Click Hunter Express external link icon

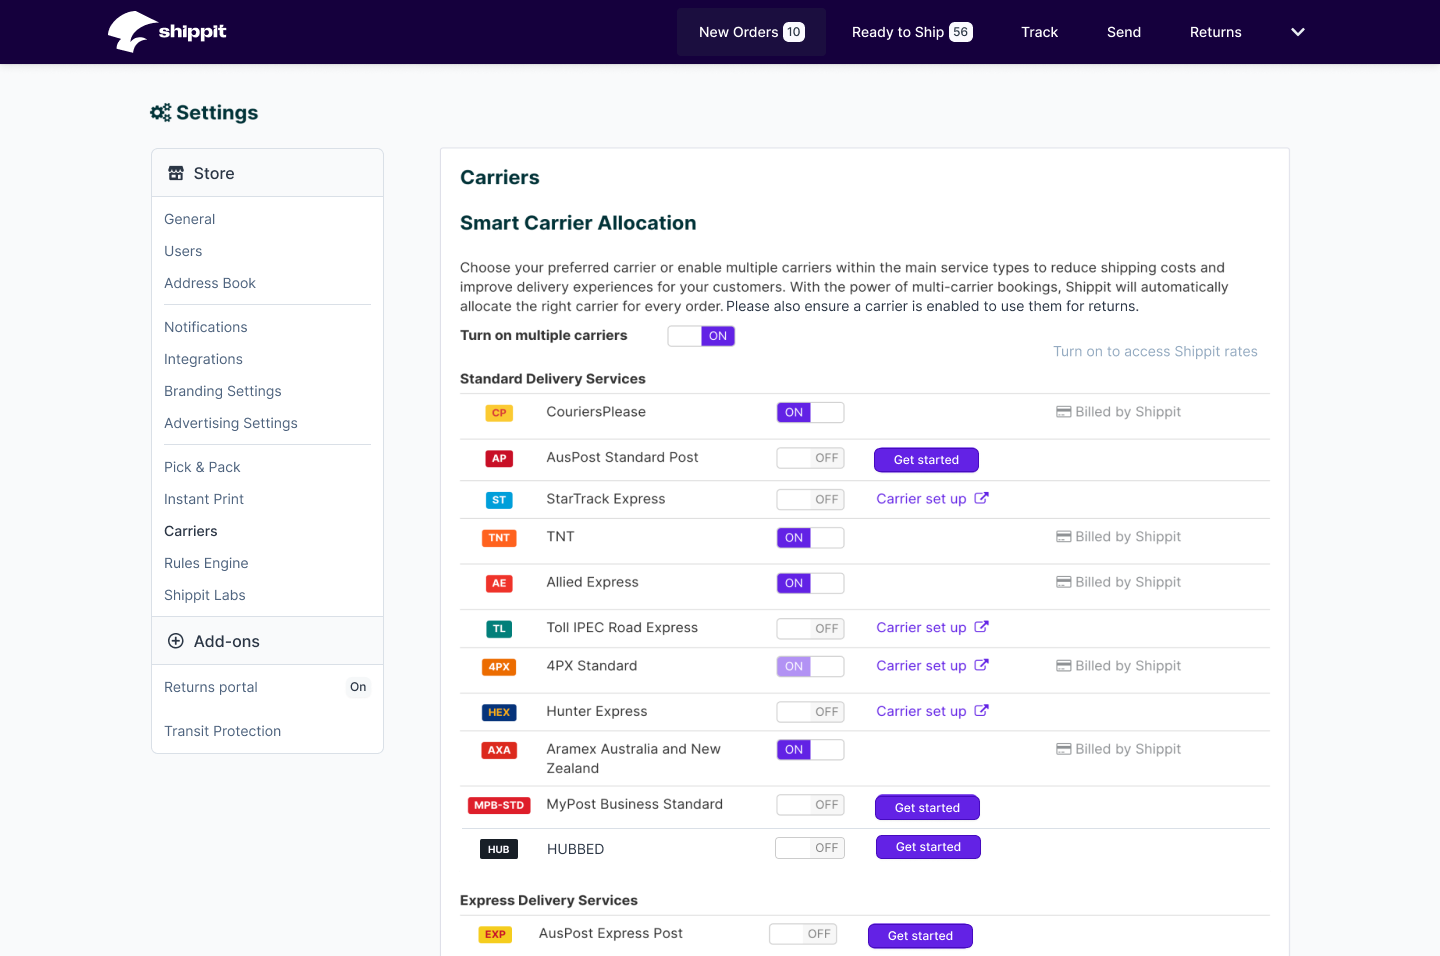click(982, 711)
